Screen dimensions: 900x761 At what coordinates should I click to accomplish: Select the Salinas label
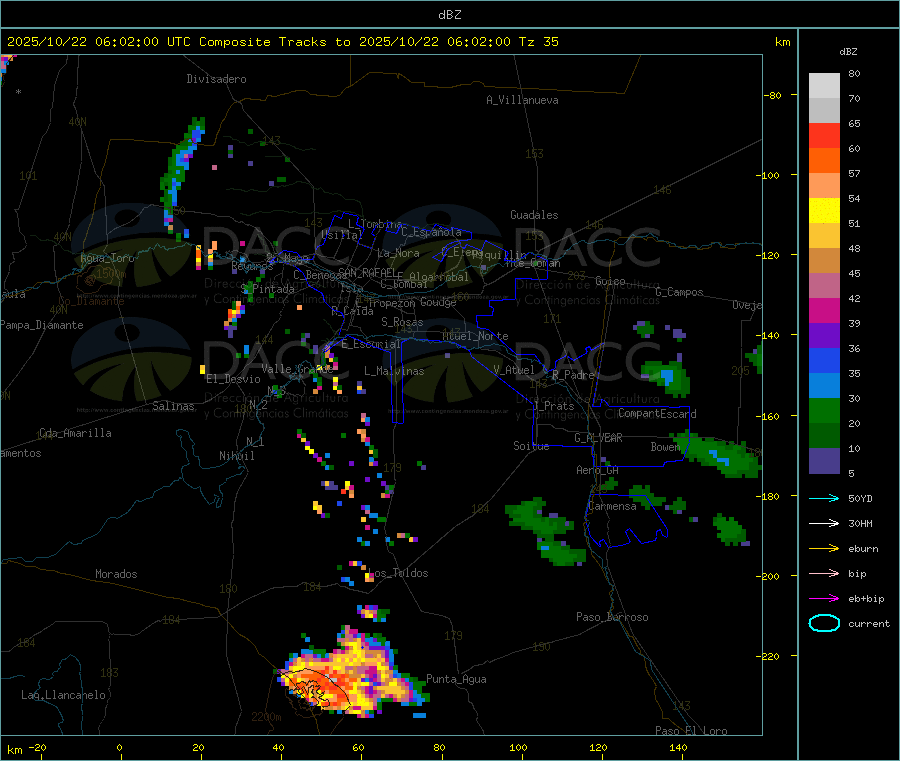pyautogui.click(x=173, y=406)
